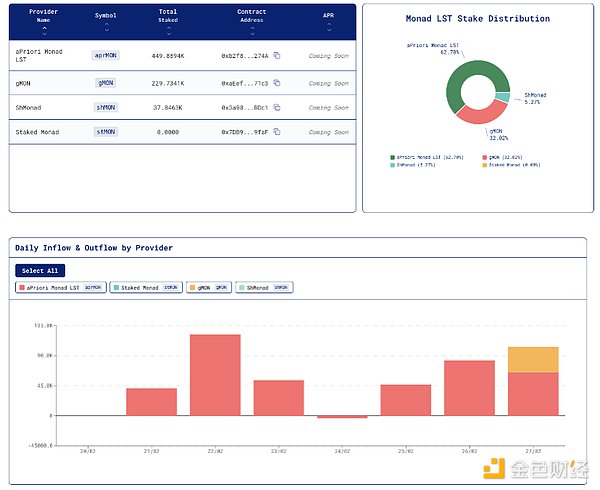
Task: Copy the aPriori Monad LST contract address
Action: [277, 57]
